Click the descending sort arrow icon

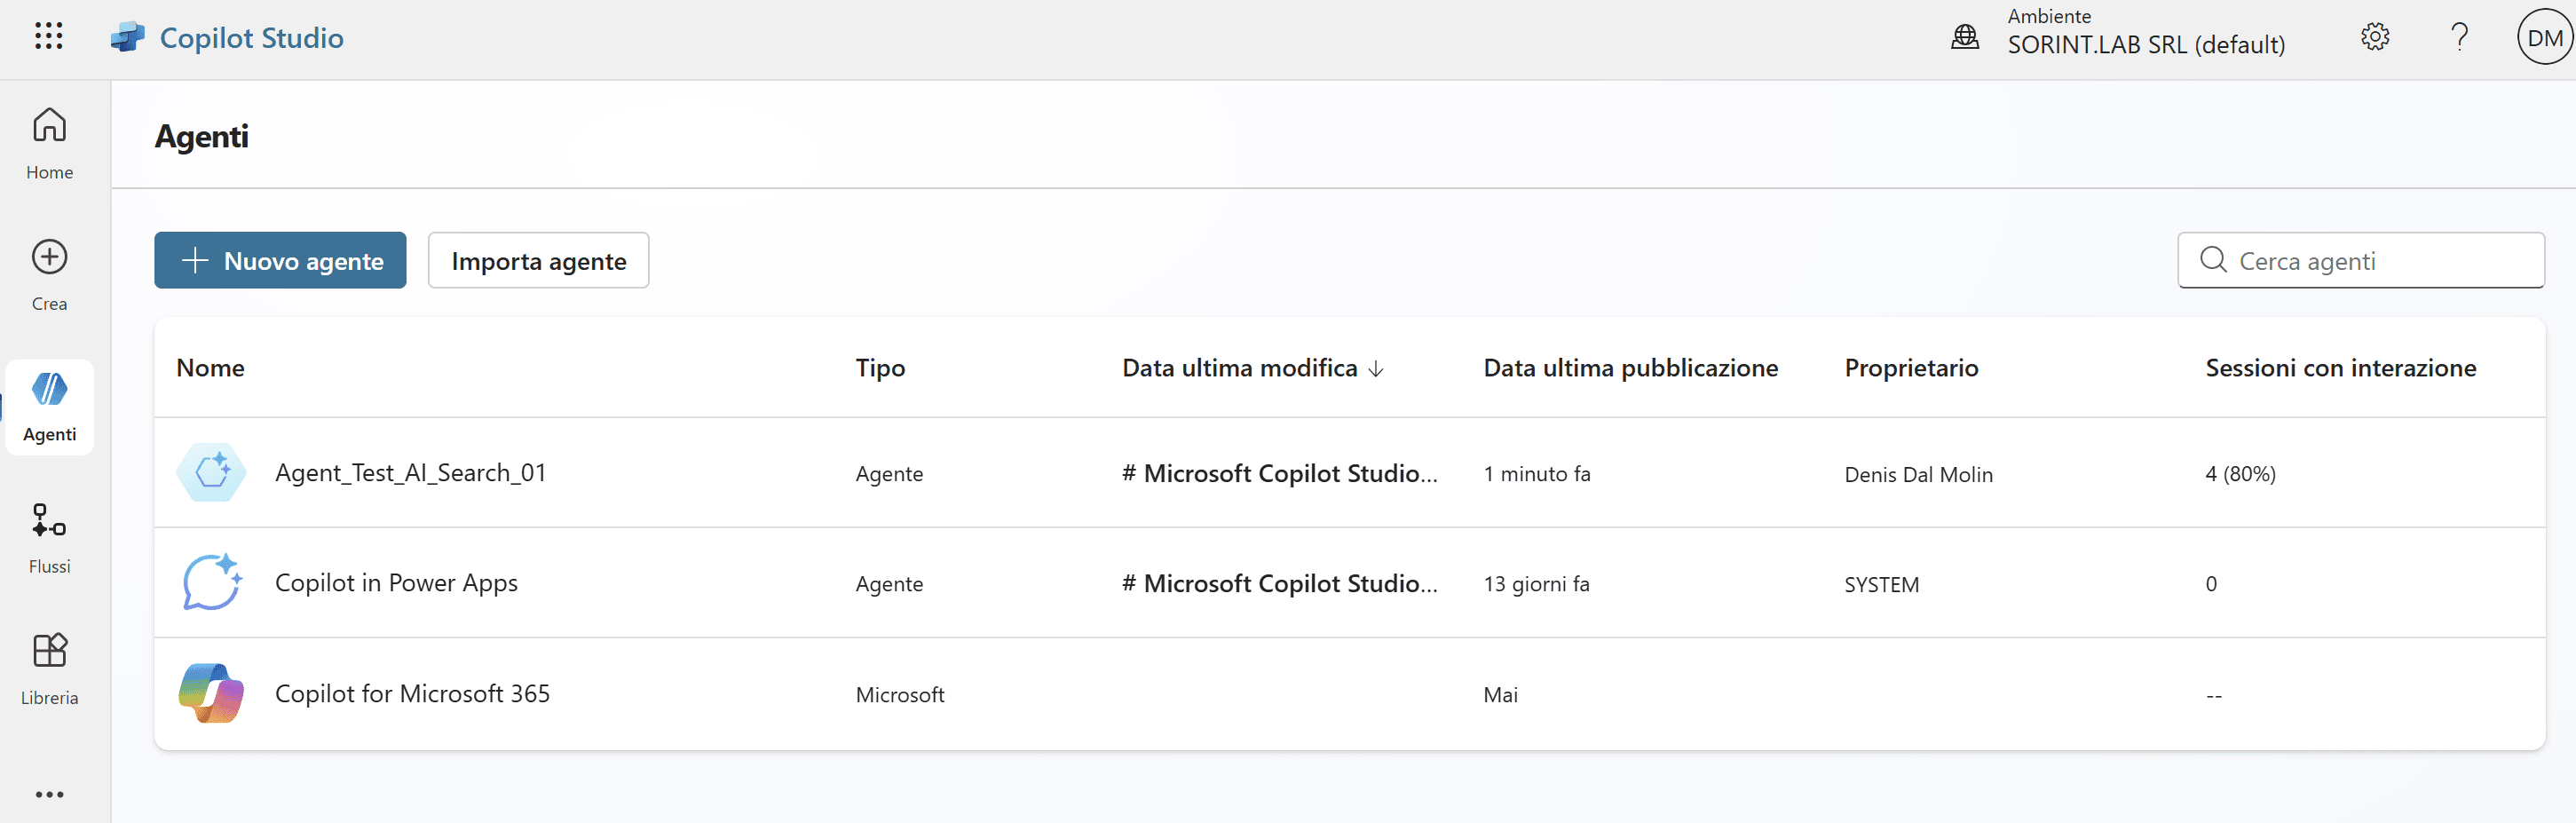pos(1376,369)
